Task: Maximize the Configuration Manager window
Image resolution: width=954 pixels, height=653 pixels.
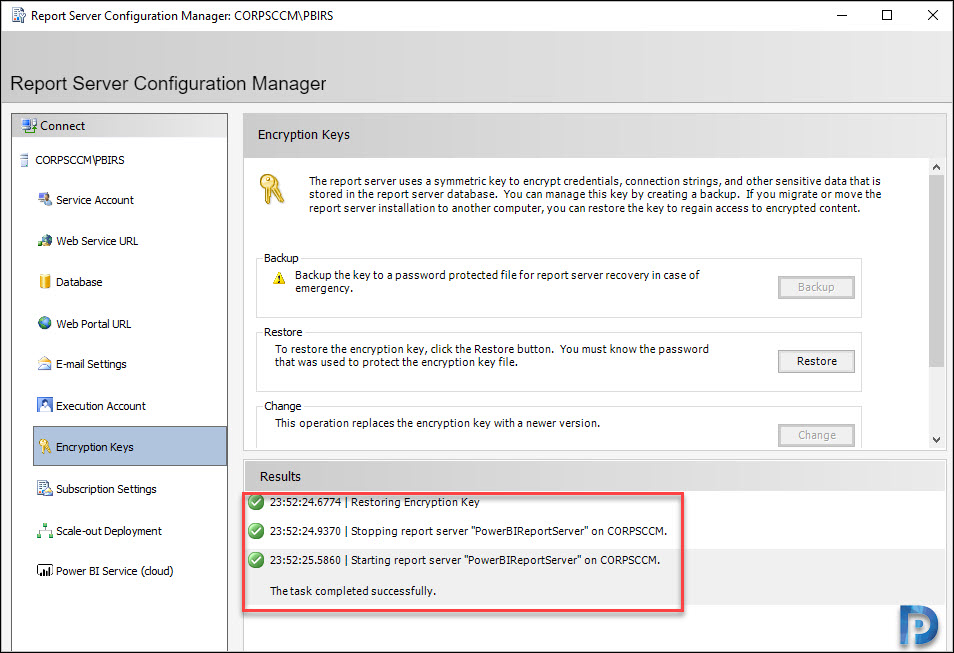Action: 887,15
